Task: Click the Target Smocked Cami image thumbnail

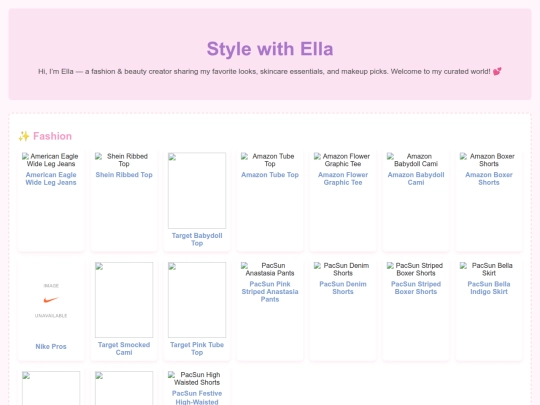Action: [124, 300]
